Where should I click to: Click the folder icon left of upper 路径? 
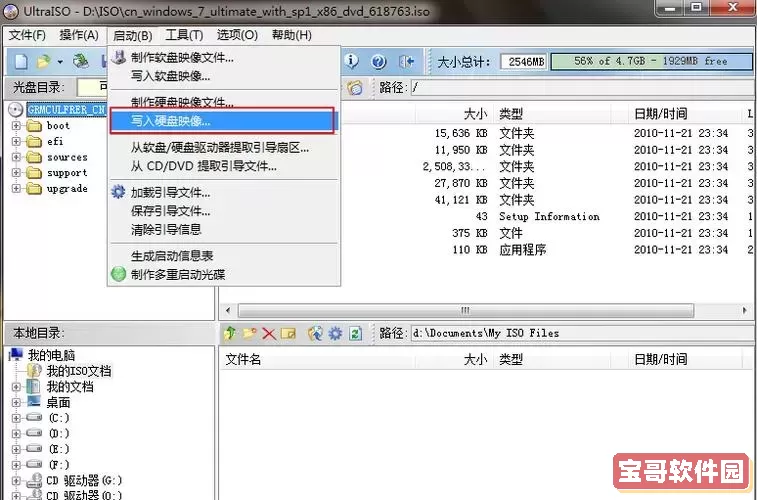click(355, 87)
